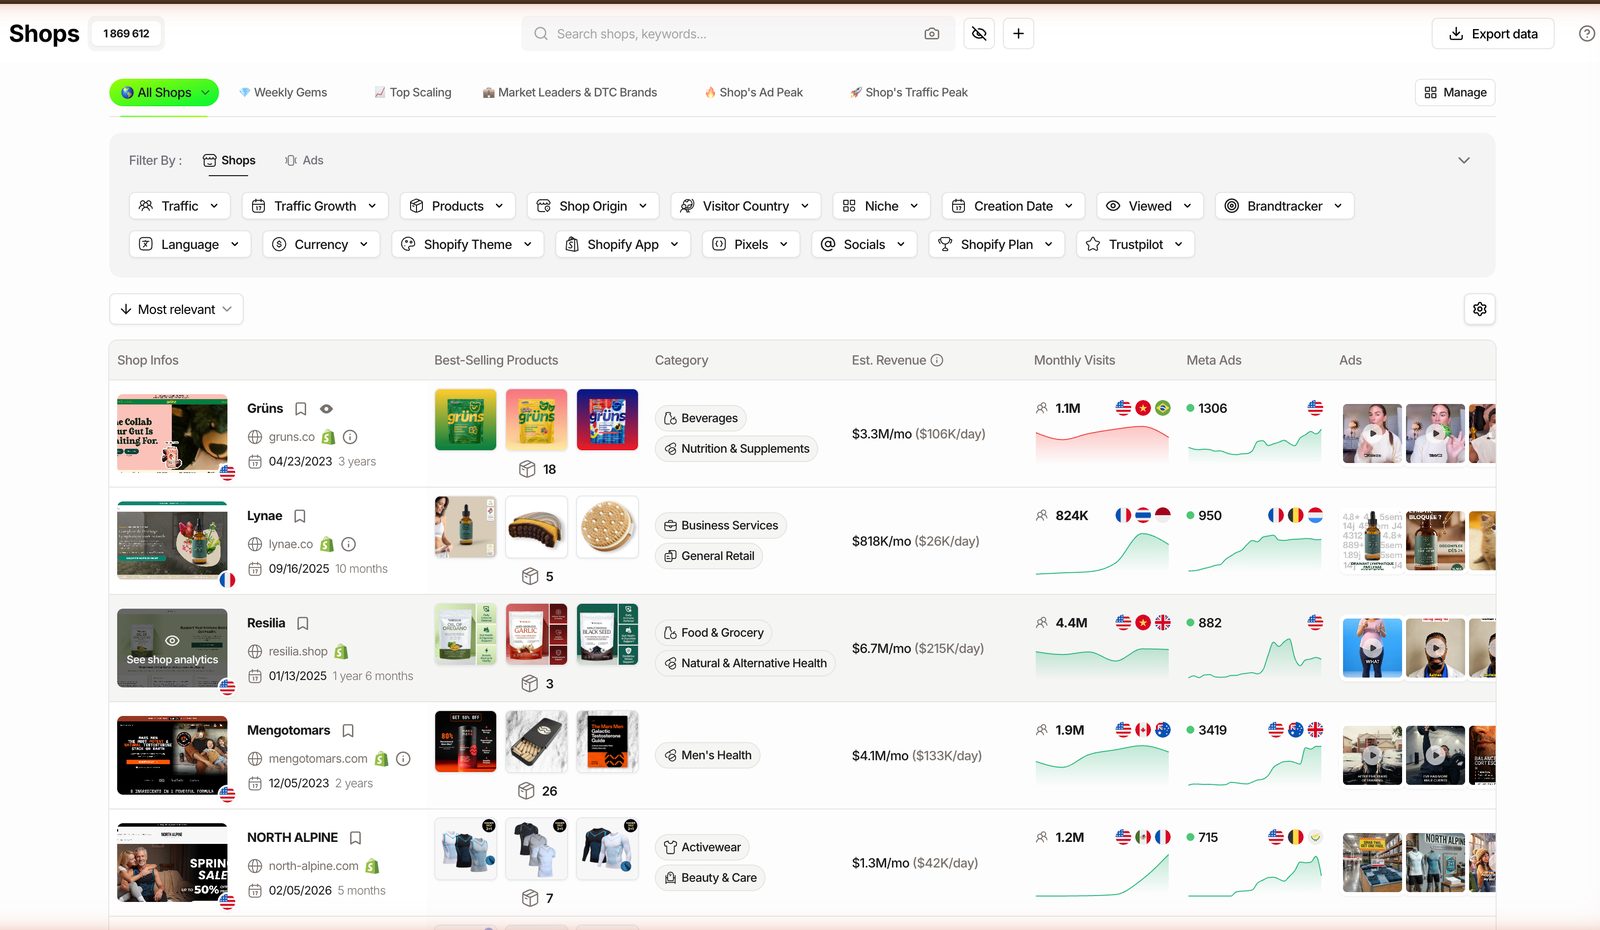This screenshot has height=930, width=1600.
Task: Open the Pixels filter dropdown
Action: tap(751, 244)
